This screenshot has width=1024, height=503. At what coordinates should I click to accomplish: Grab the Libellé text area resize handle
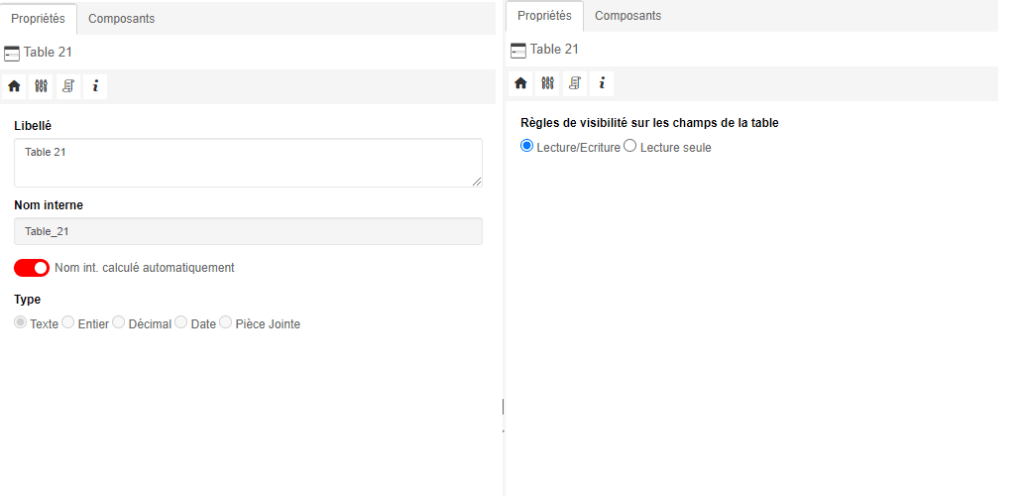pyautogui.click(x=477, y=181)
